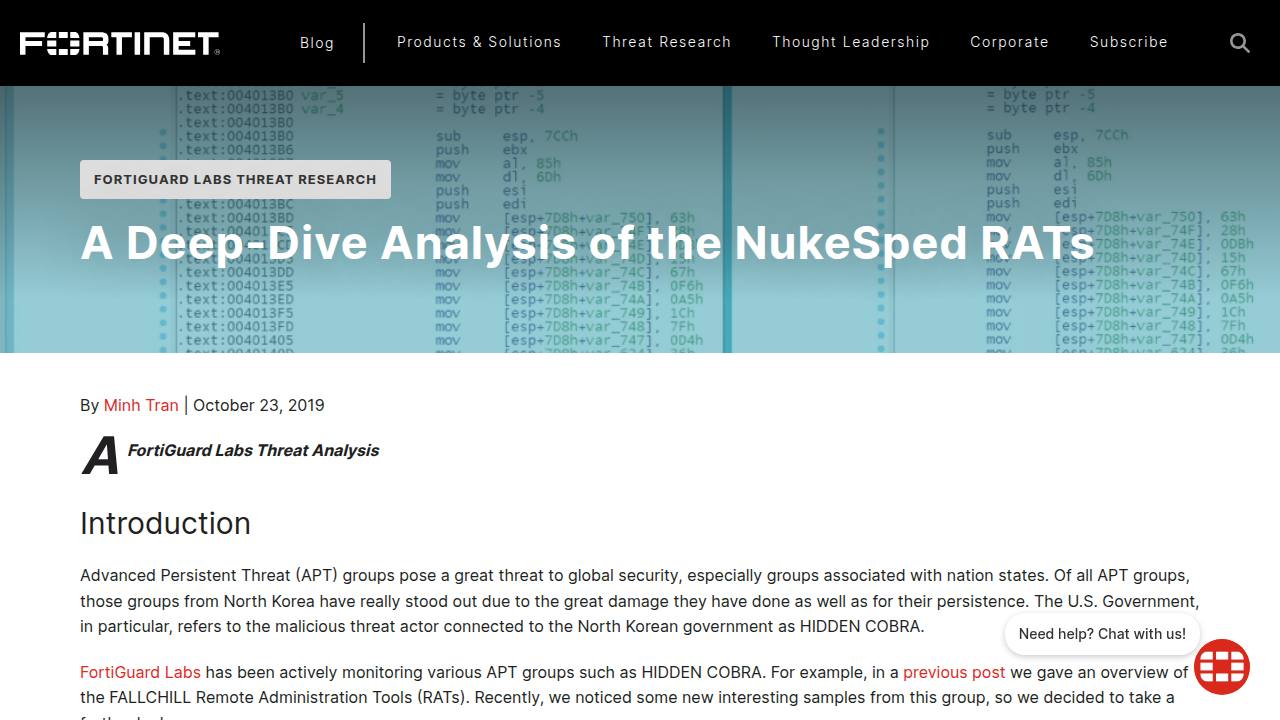Click the Need help? Chat with us! bubble

(x=1102, y=634)
